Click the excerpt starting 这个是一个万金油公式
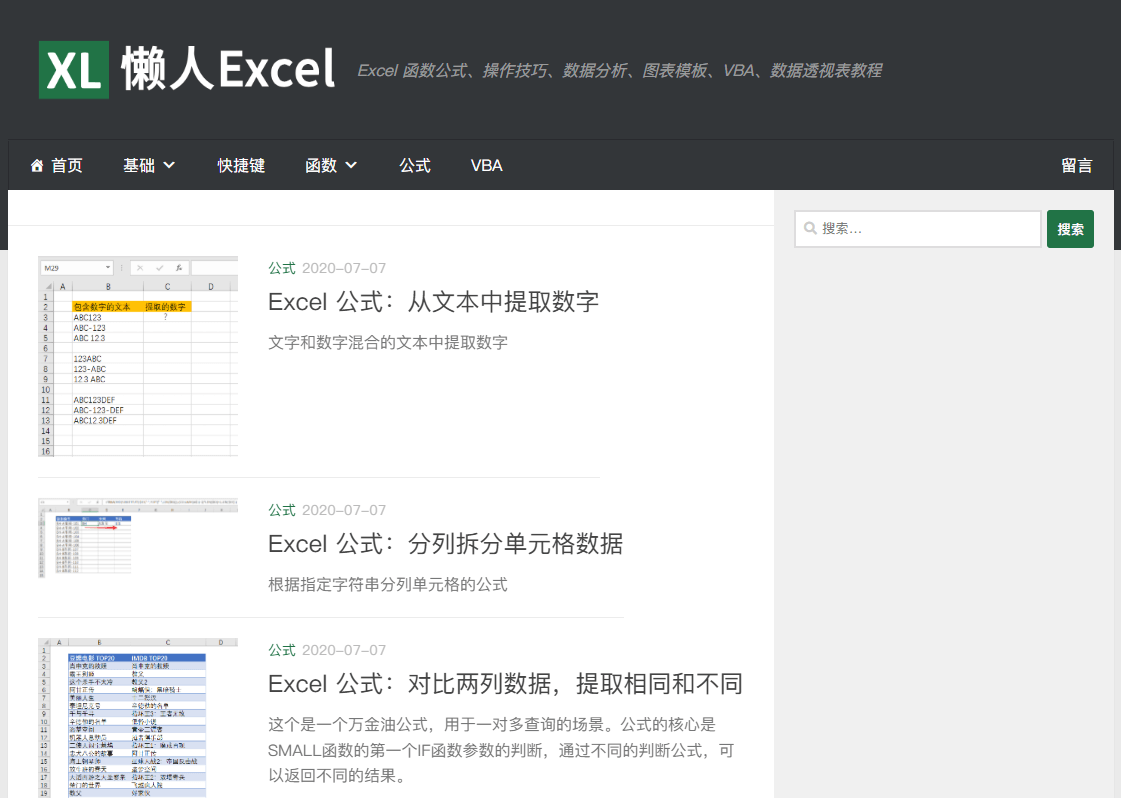1121x798 pixels. [501, 750]
